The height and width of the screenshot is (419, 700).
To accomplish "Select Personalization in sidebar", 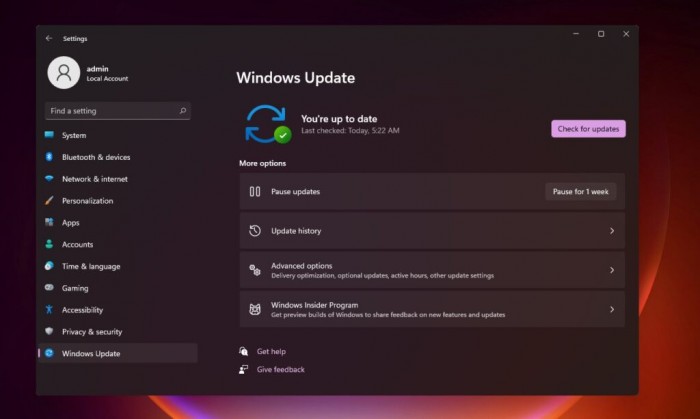I will pos(118,201).
